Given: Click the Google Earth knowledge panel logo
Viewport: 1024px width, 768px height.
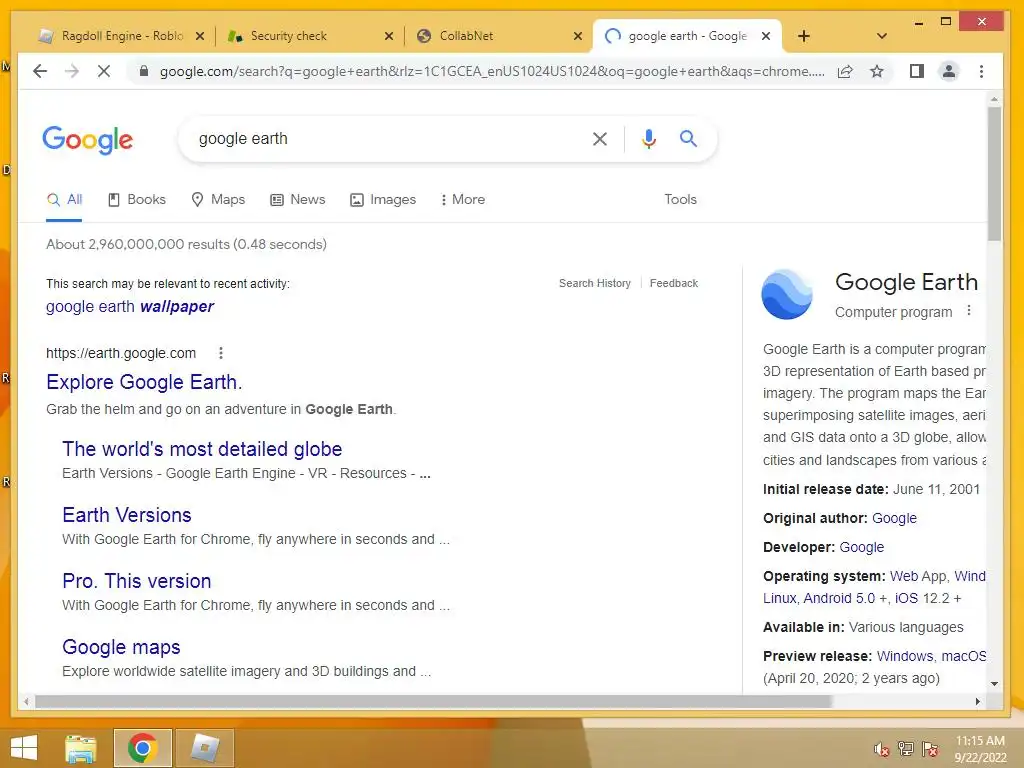Looking at the screenshot, I should (x=787, y=294).
